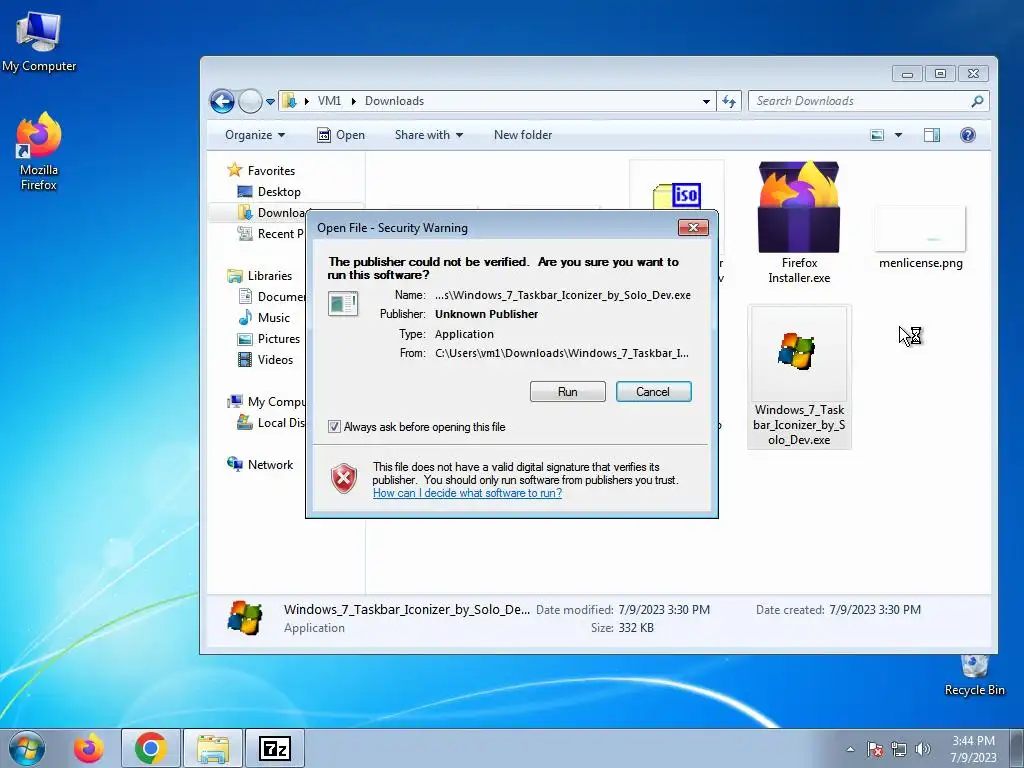Click network tray icon

coord(899,749)
